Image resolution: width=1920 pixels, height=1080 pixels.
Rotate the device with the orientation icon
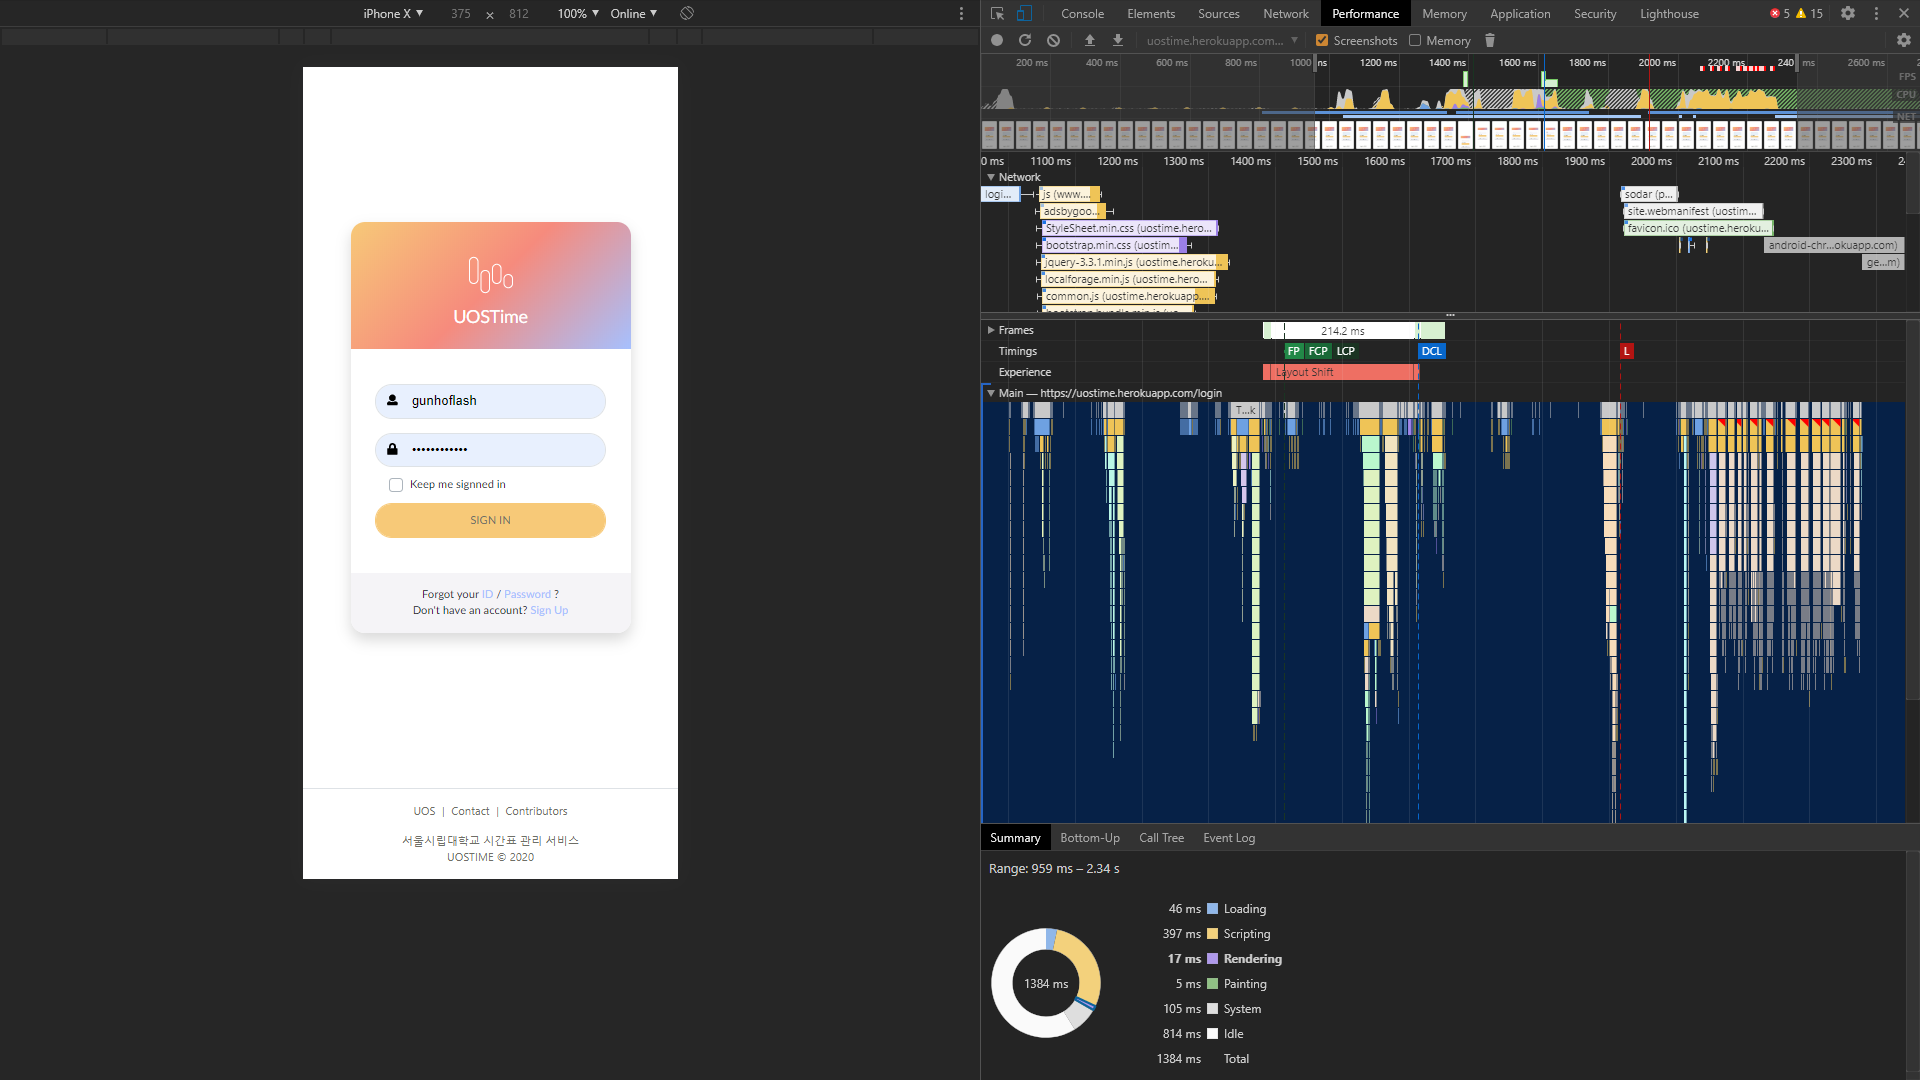(x=687, y=13)
